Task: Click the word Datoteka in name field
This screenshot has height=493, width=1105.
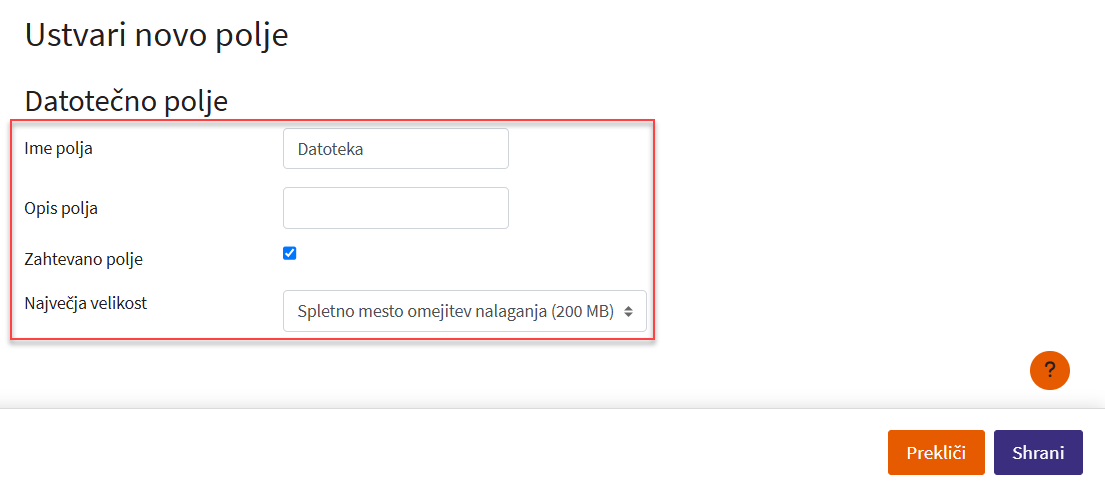Action: point(330,149)
